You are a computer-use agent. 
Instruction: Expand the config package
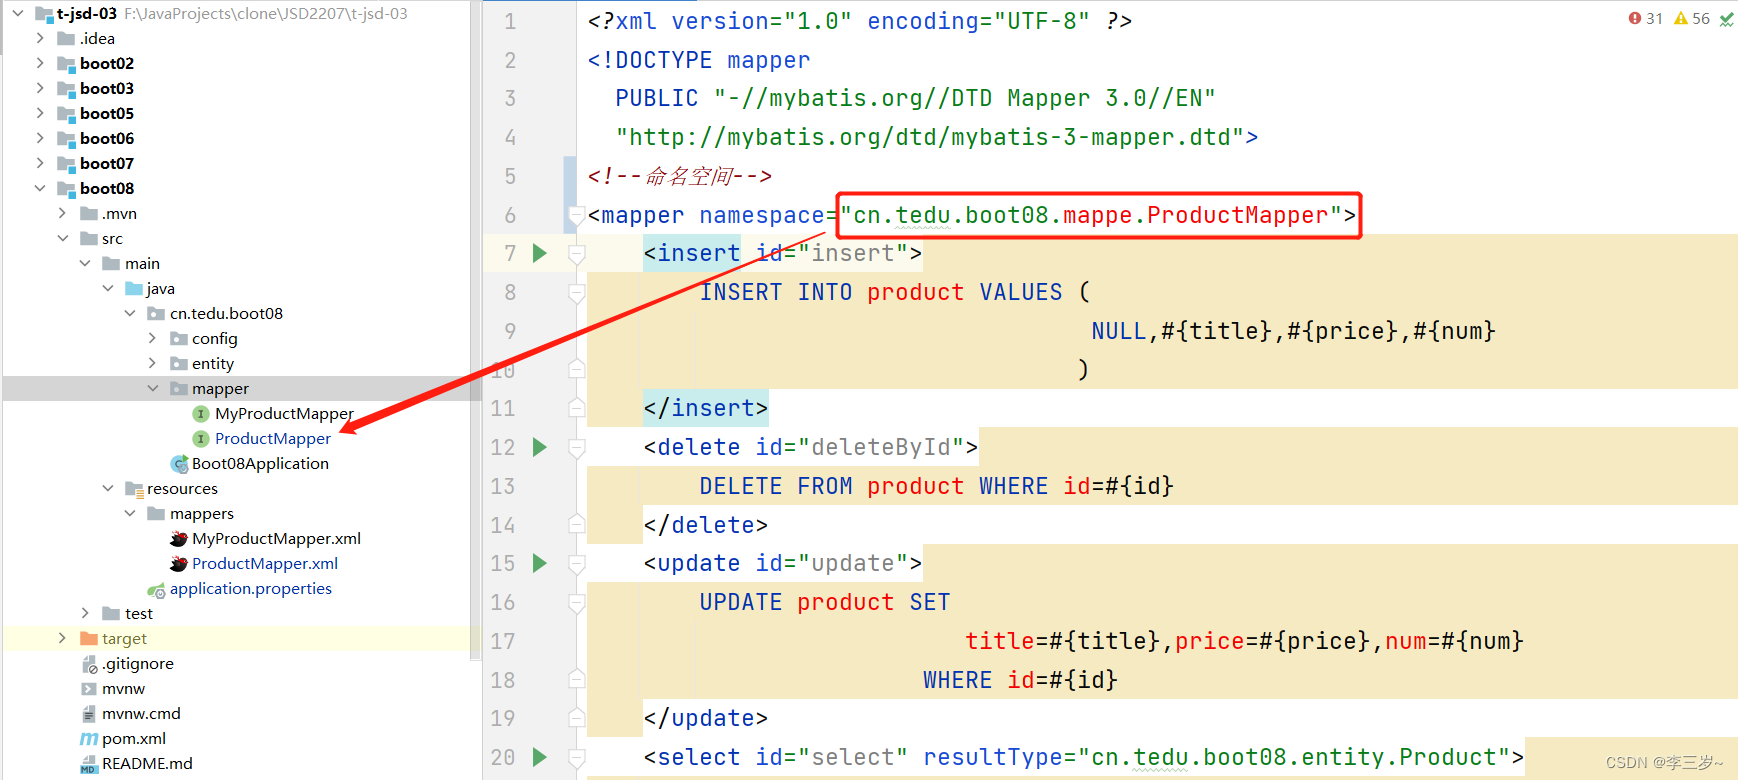[x=153, y=339]
